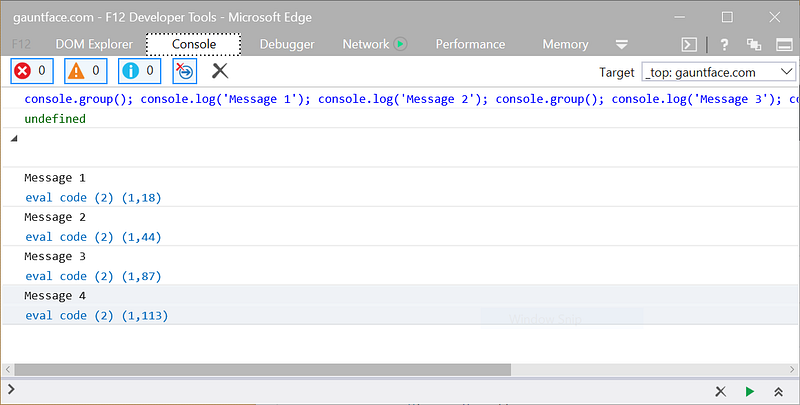Toggle the errors filter button
Screen dimensions: 800x405
[32, 71]
